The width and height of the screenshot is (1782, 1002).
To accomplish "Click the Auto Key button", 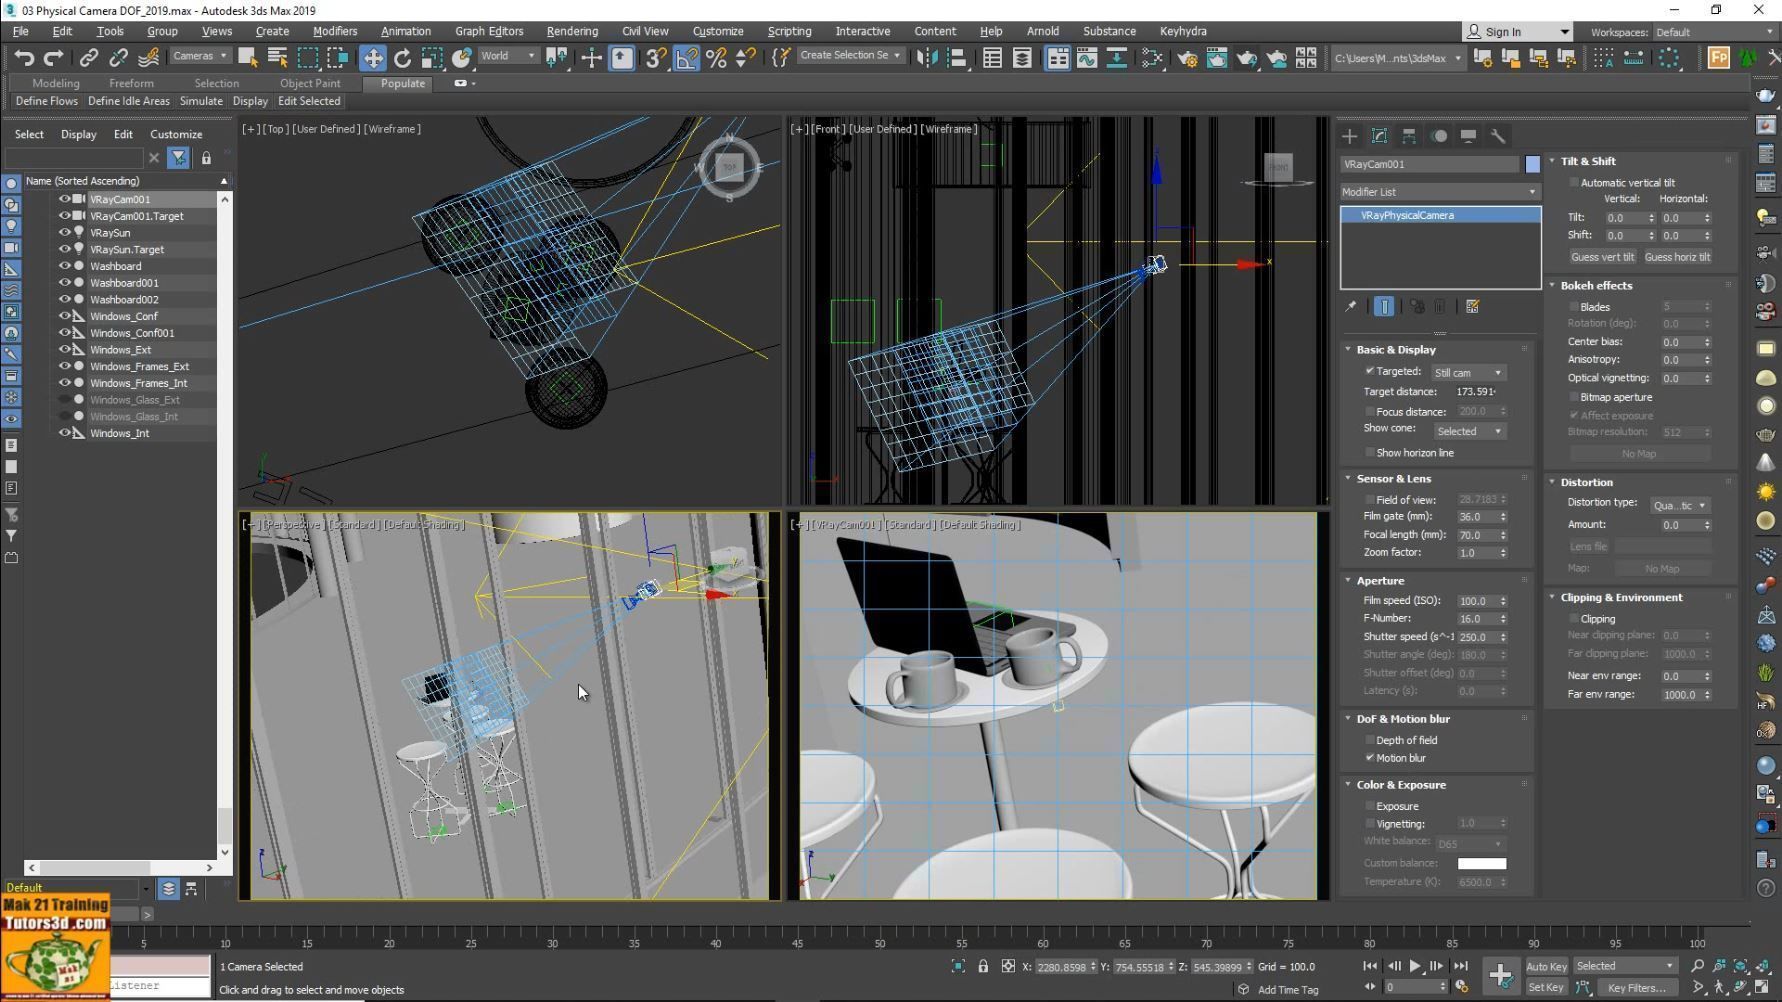I will [x=1546, y=967].
